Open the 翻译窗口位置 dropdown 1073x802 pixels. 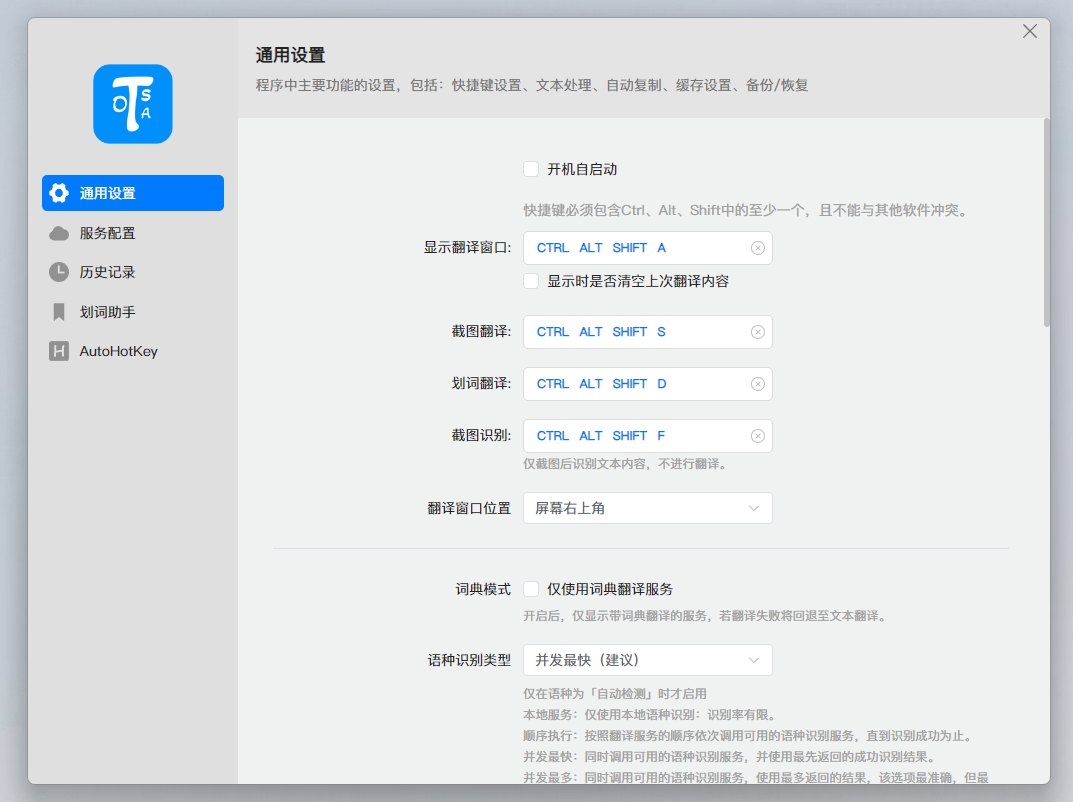tap(648, 508)
